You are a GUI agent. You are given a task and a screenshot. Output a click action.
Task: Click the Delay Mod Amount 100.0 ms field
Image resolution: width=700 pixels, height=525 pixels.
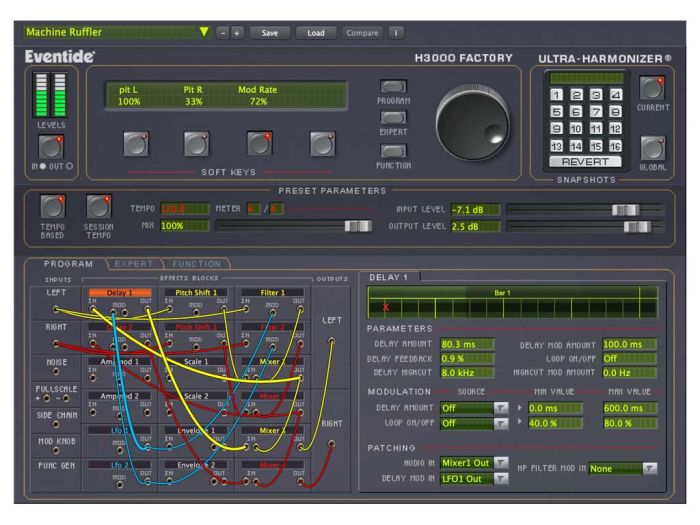point(629,344)
